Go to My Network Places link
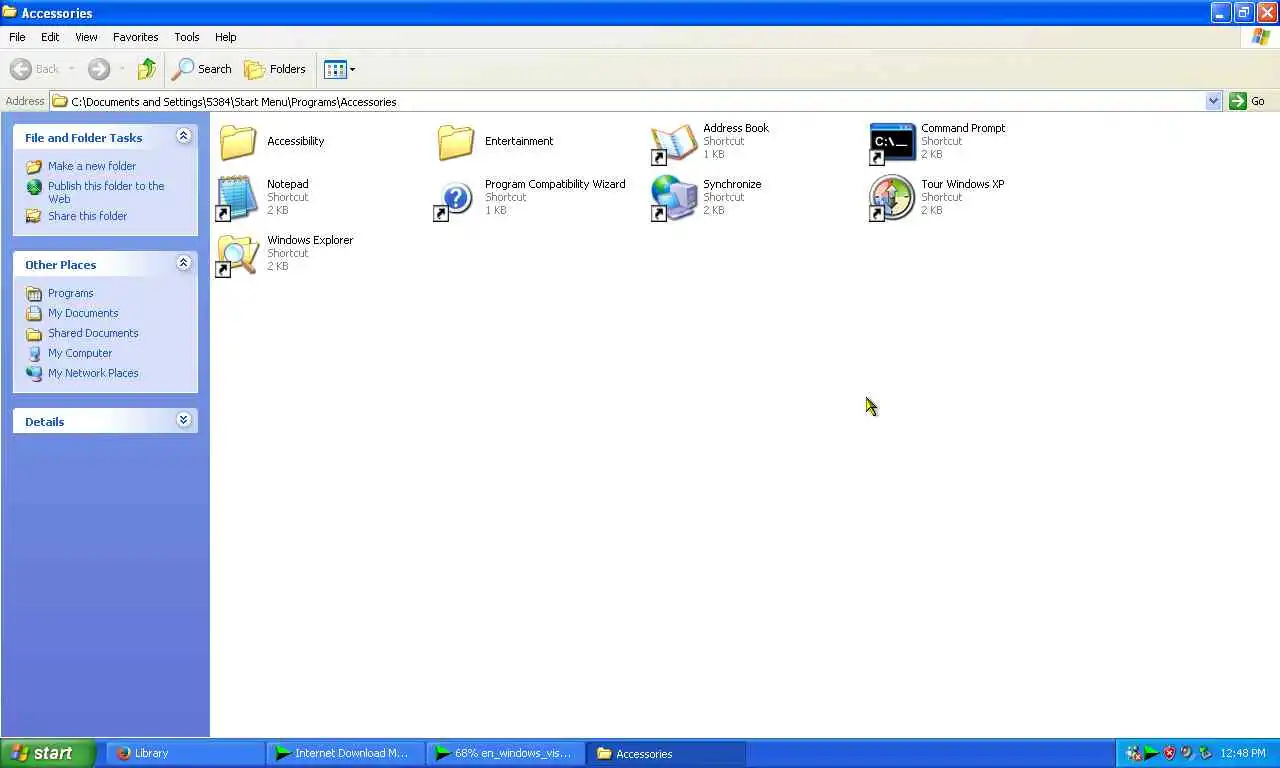 (x=93, y=373)
